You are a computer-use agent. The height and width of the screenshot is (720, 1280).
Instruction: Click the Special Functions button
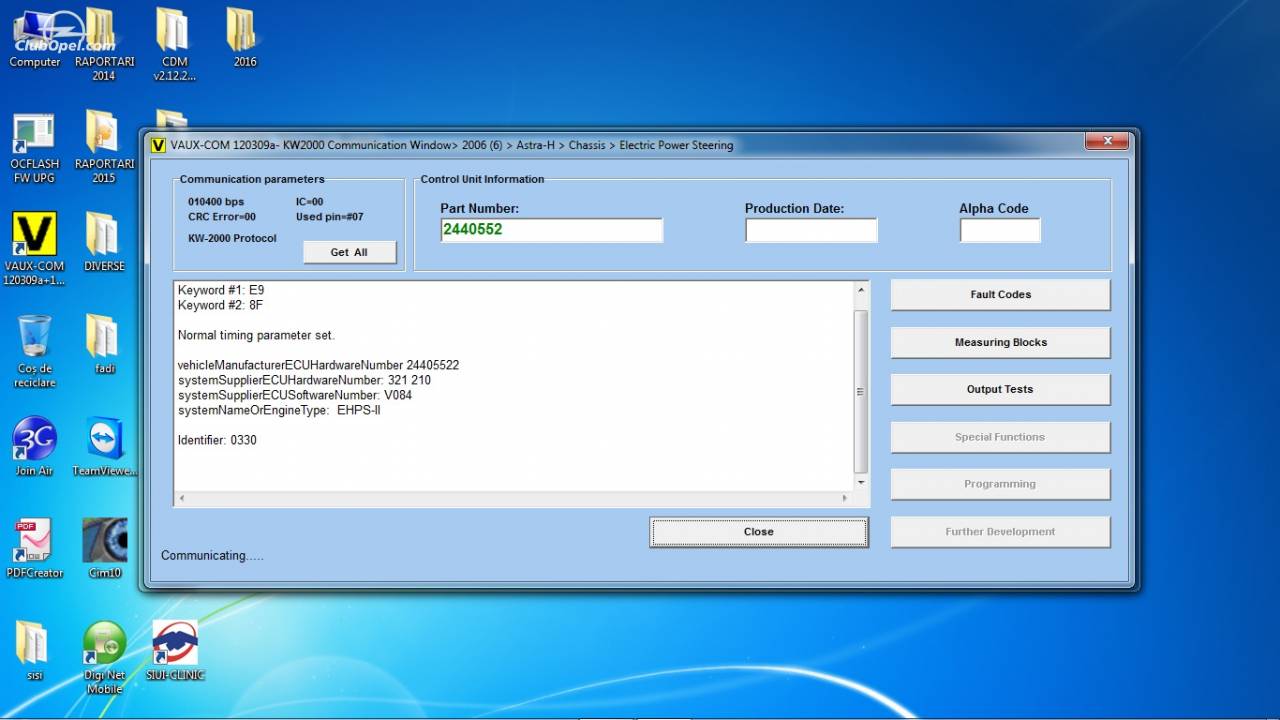[x=1000, y=437]
